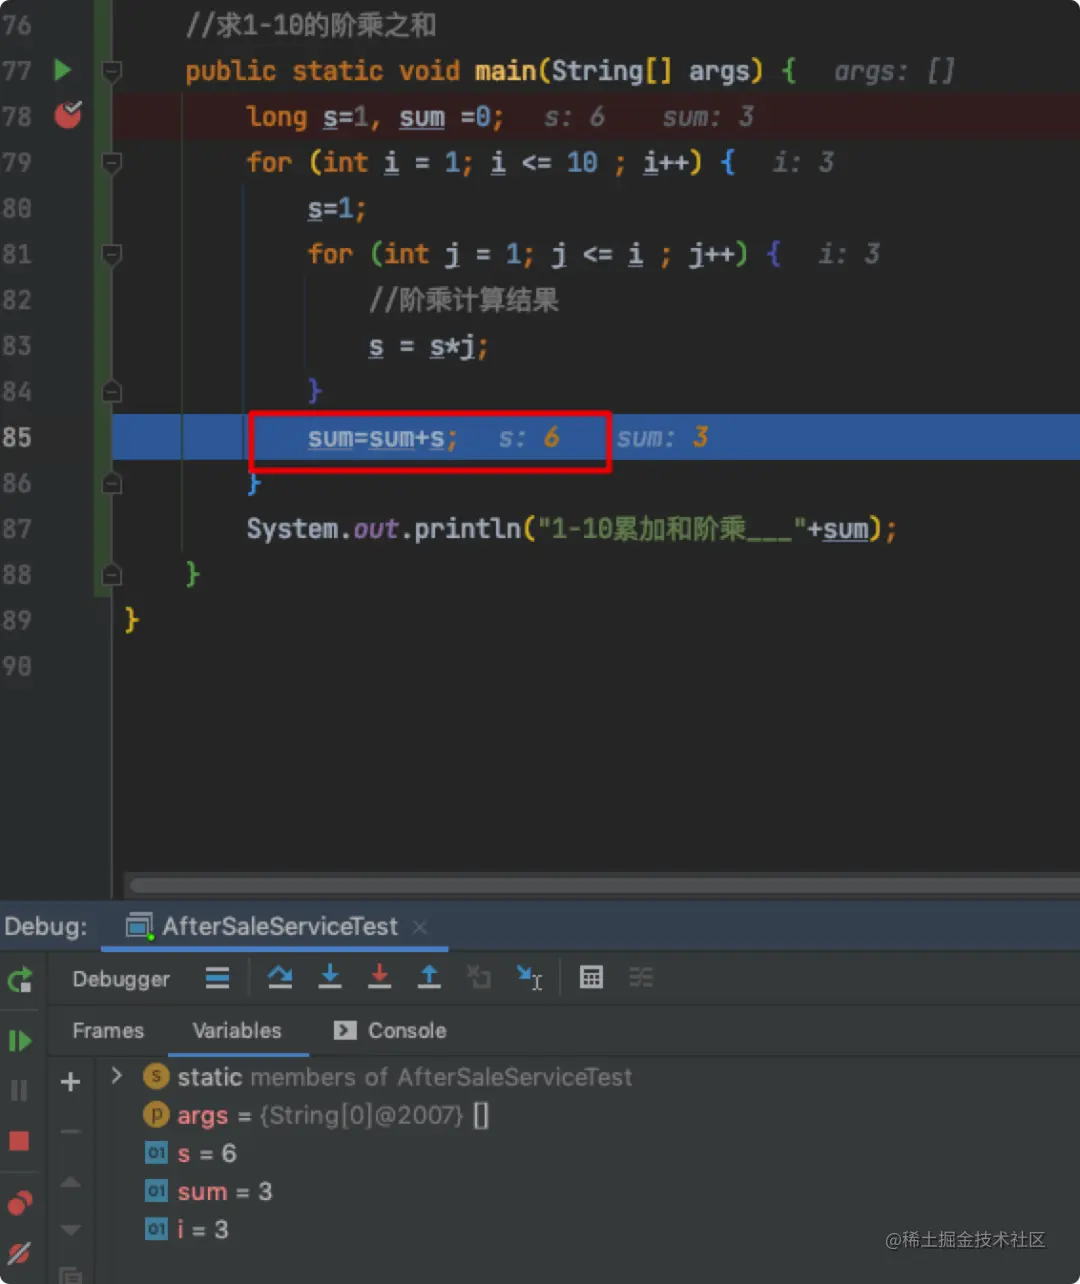Collapse the outer for loop at line 79
The width and height of the screenshot is (1080, 1284).
(x=111, y=162)
